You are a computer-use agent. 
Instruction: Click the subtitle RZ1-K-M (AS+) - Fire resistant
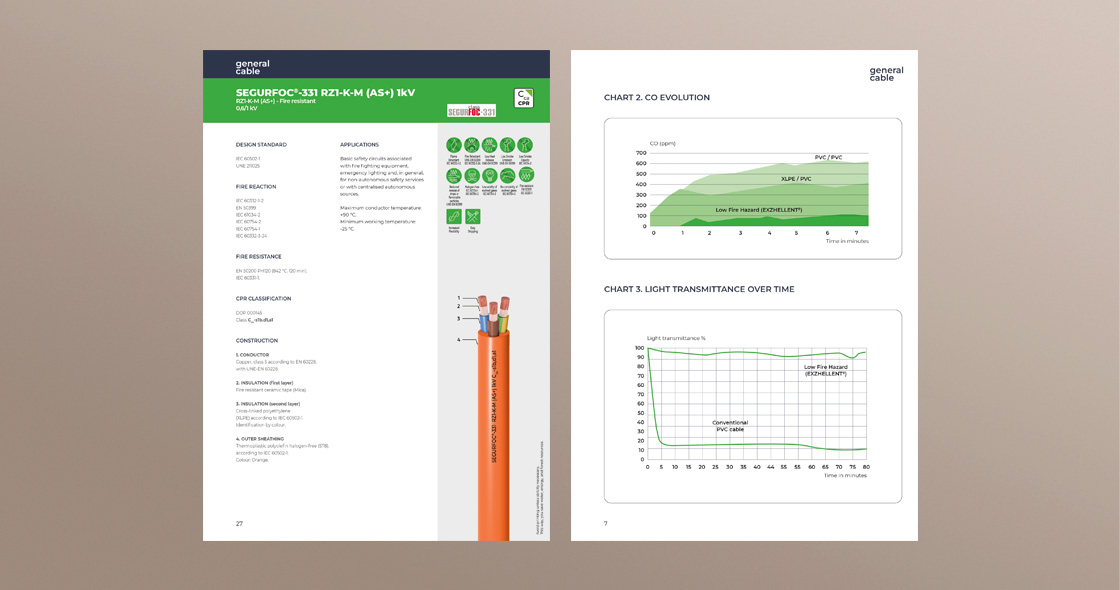(x=276, y=101)
